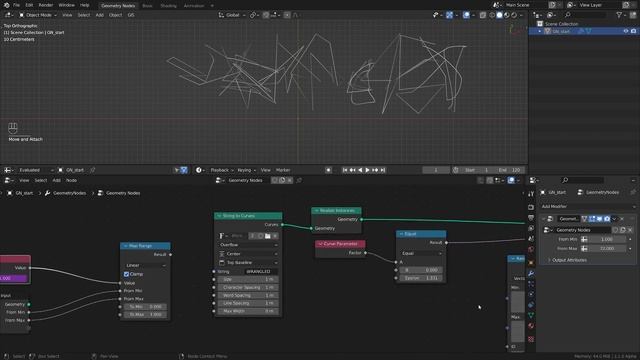Image resolution: width=640 pixels, height=360 pixels.
Task: Open Top Baseline dropdown on String node
Action: pyautogui.click(x=248, y=263)
